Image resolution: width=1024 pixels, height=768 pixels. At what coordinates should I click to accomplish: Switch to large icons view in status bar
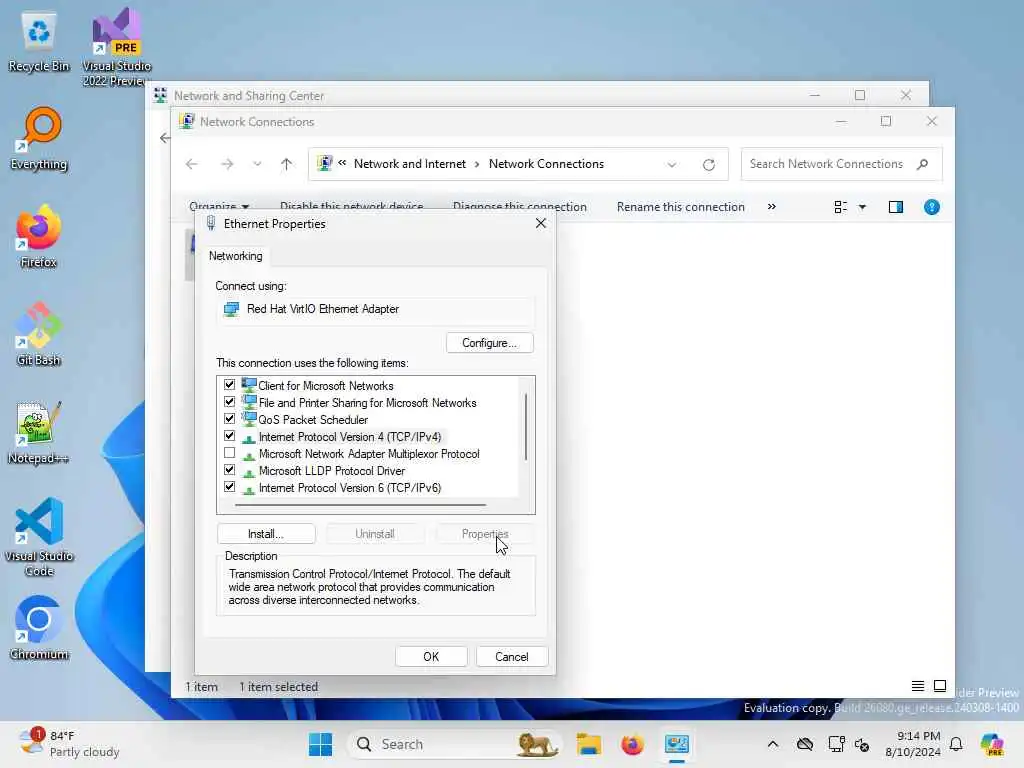[x=940, y=686]
